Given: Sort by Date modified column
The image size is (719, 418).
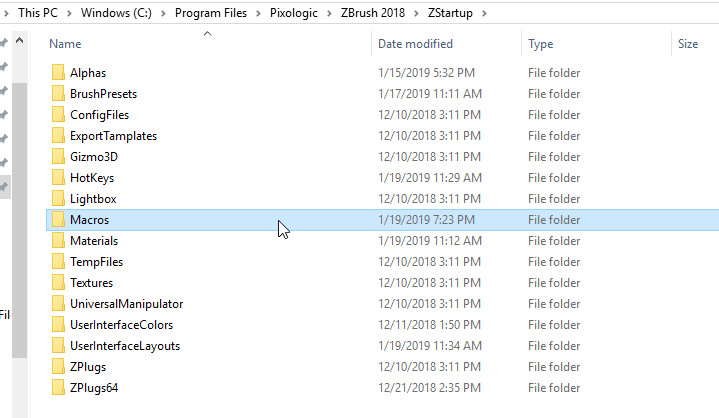Looking at the screenshot, I should 415,44.
